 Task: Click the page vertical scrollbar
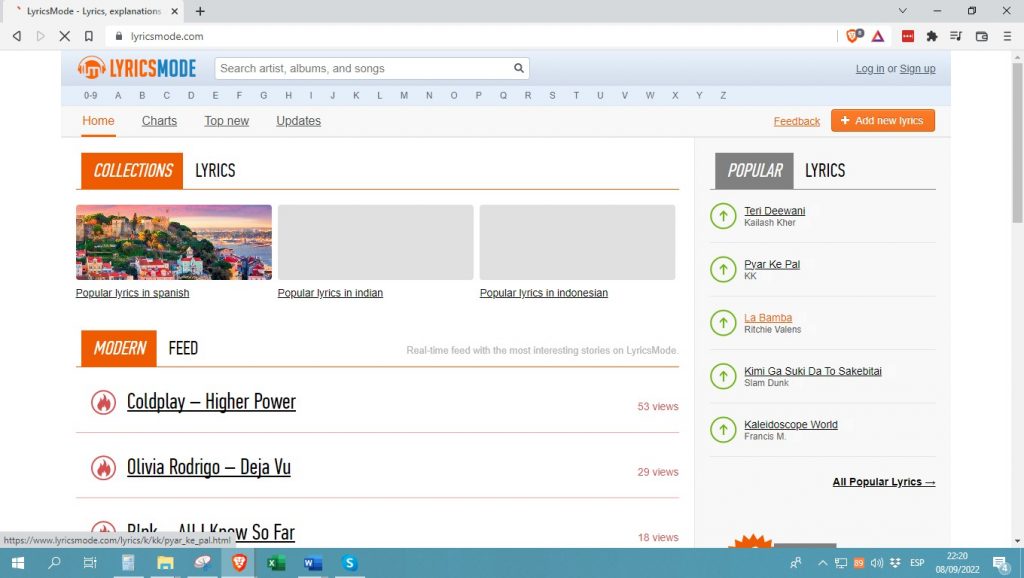(1017, 300)
